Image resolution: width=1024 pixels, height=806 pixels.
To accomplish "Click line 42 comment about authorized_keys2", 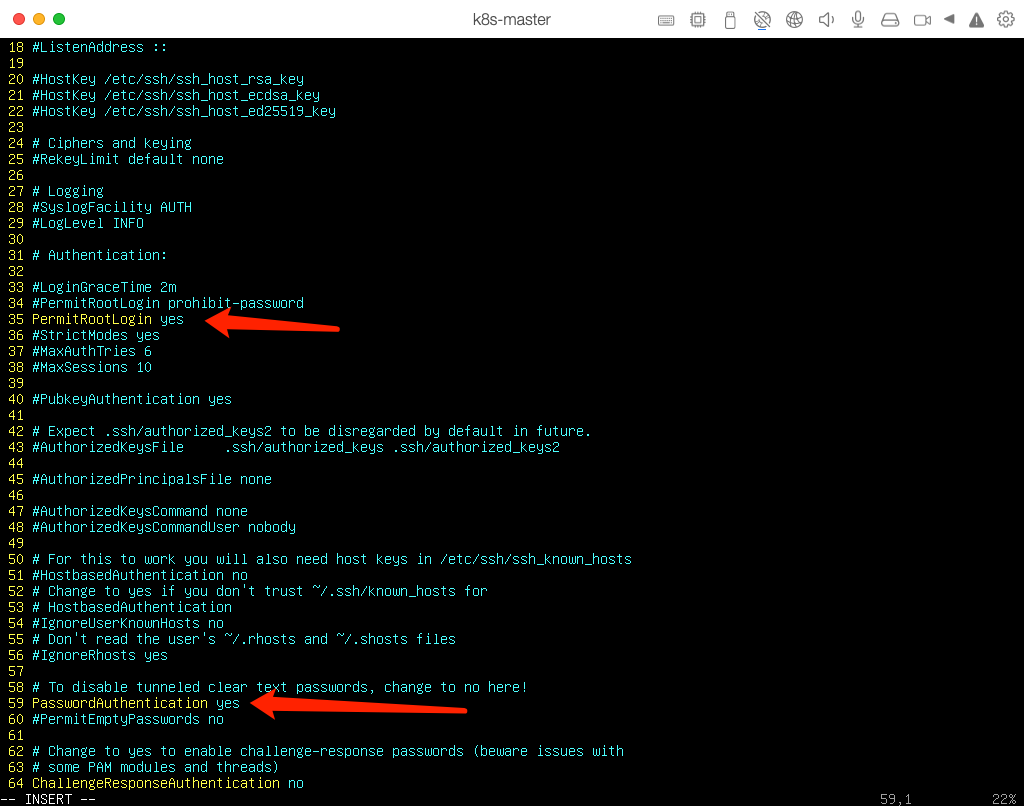I will 312,431.
